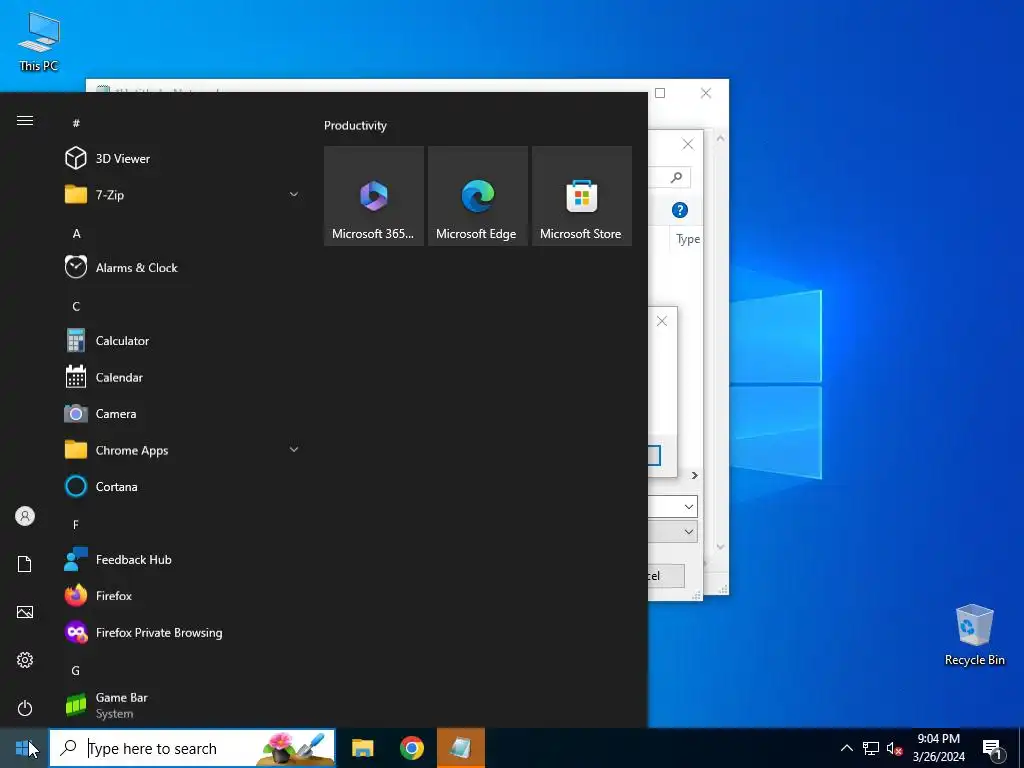Open the clock showing 9:04 PM
1024x768 pixels.
938,748
